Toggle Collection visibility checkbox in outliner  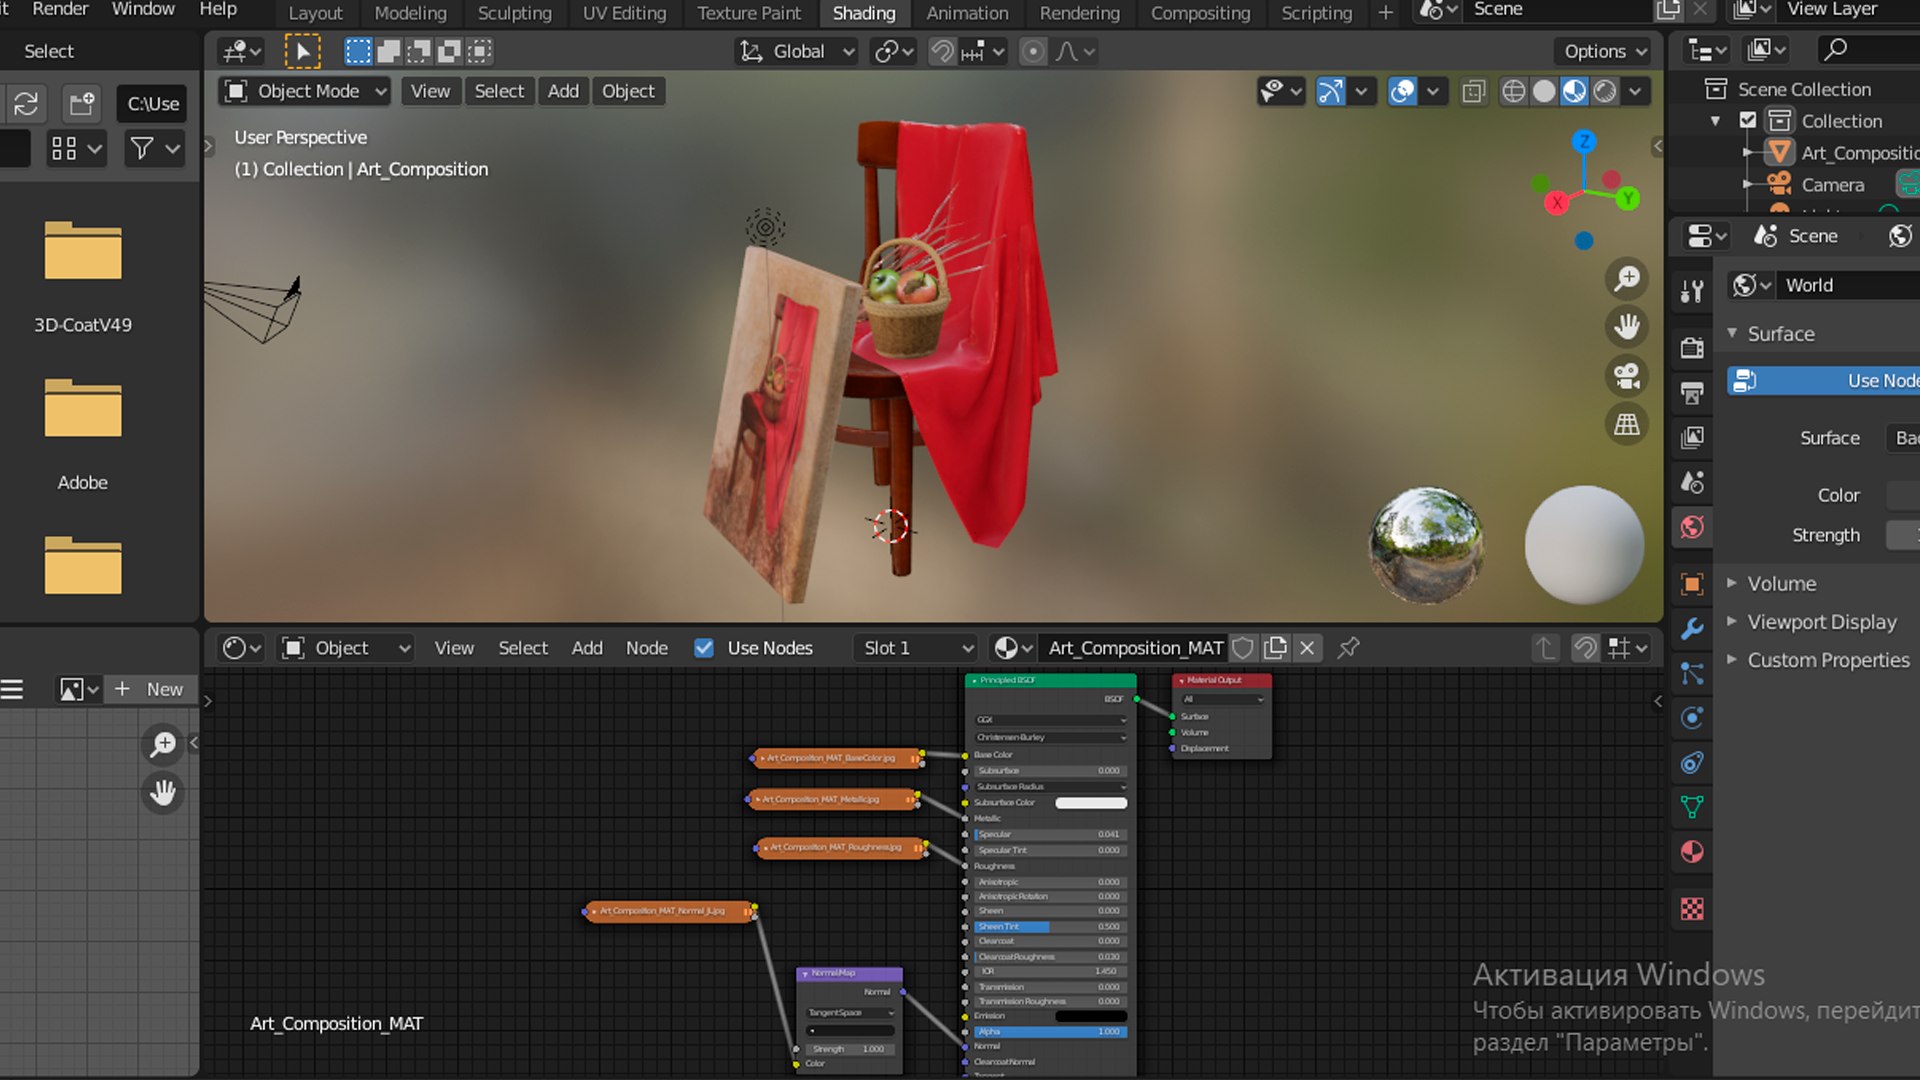[x=1748, y=120]
